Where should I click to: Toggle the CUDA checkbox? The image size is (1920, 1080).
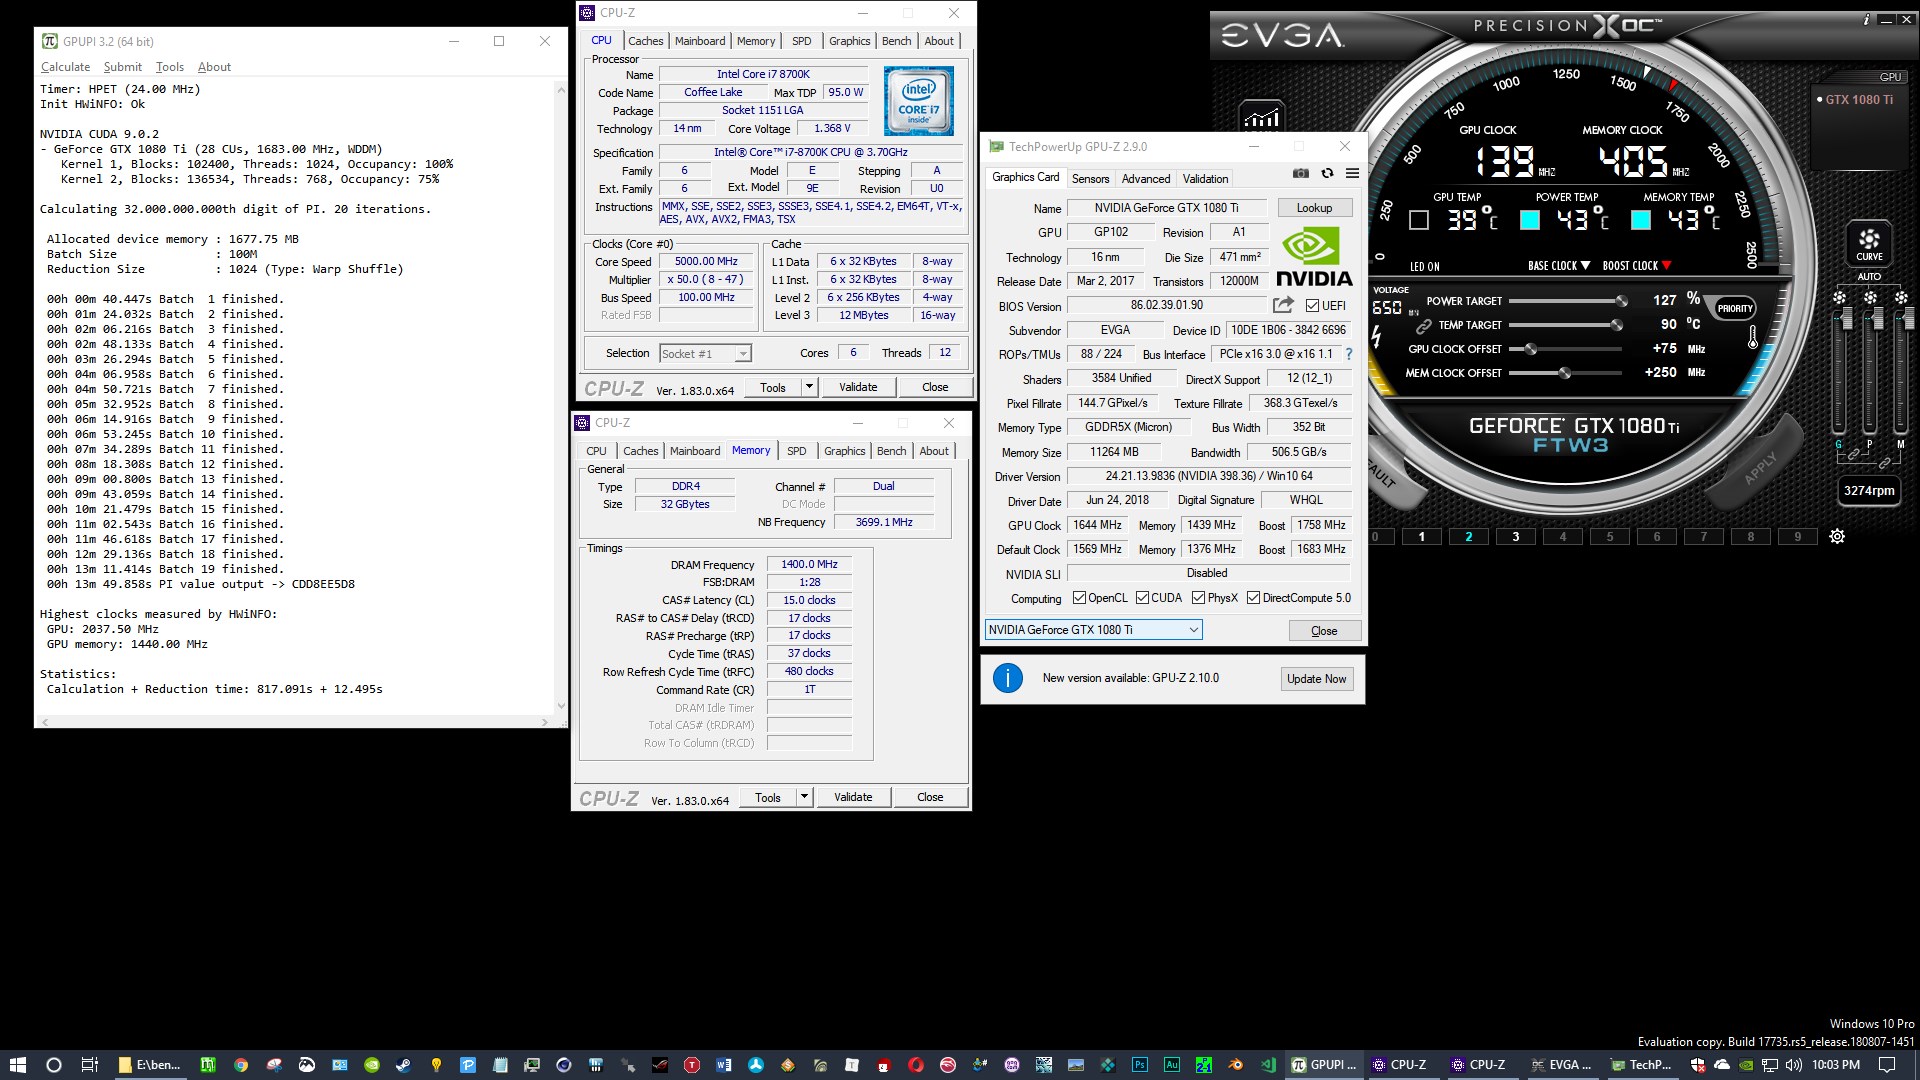1142,598
